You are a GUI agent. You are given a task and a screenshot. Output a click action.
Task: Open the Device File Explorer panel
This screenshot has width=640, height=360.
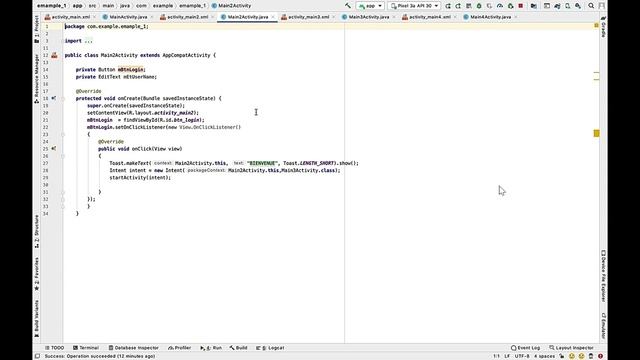point(603,276)
